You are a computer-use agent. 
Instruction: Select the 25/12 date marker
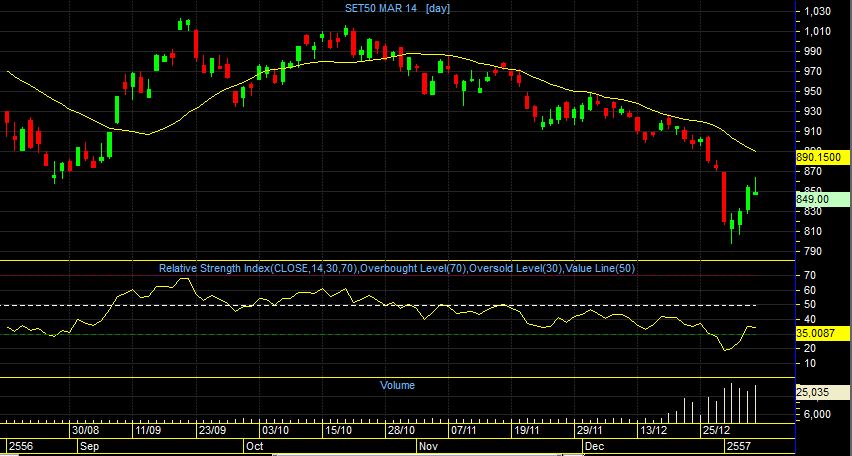(716, 431)
